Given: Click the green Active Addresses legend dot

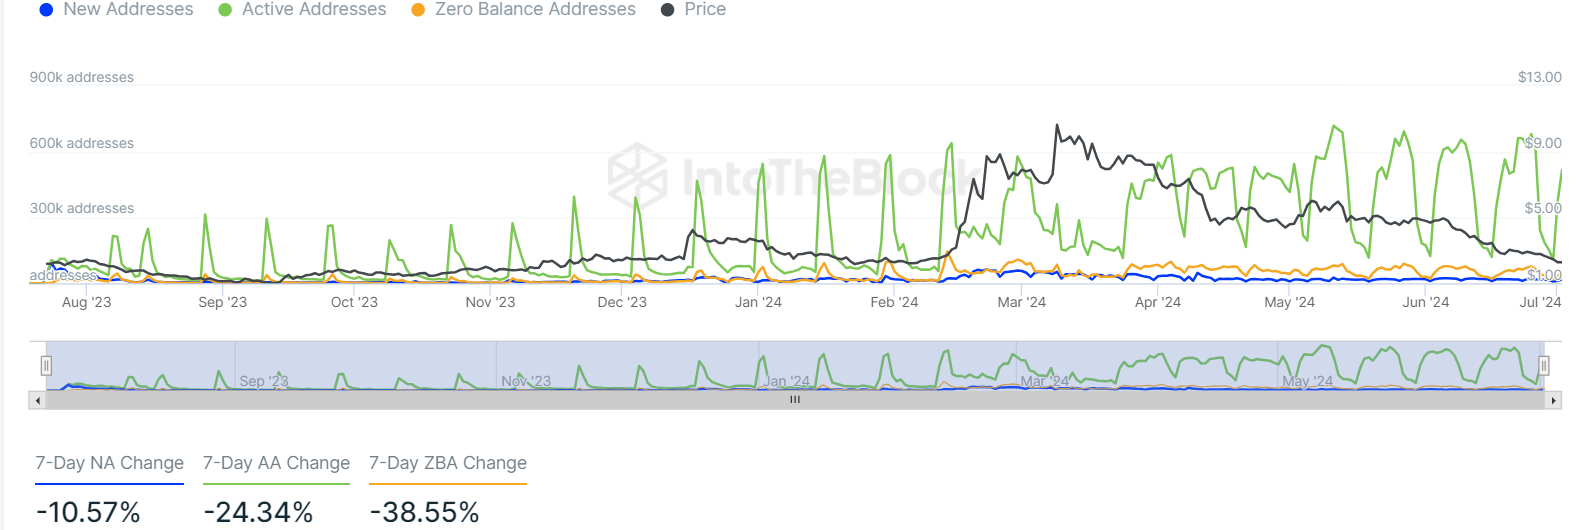Looking at the screenshot, I should pyautogui.click(x=225, y=10).
